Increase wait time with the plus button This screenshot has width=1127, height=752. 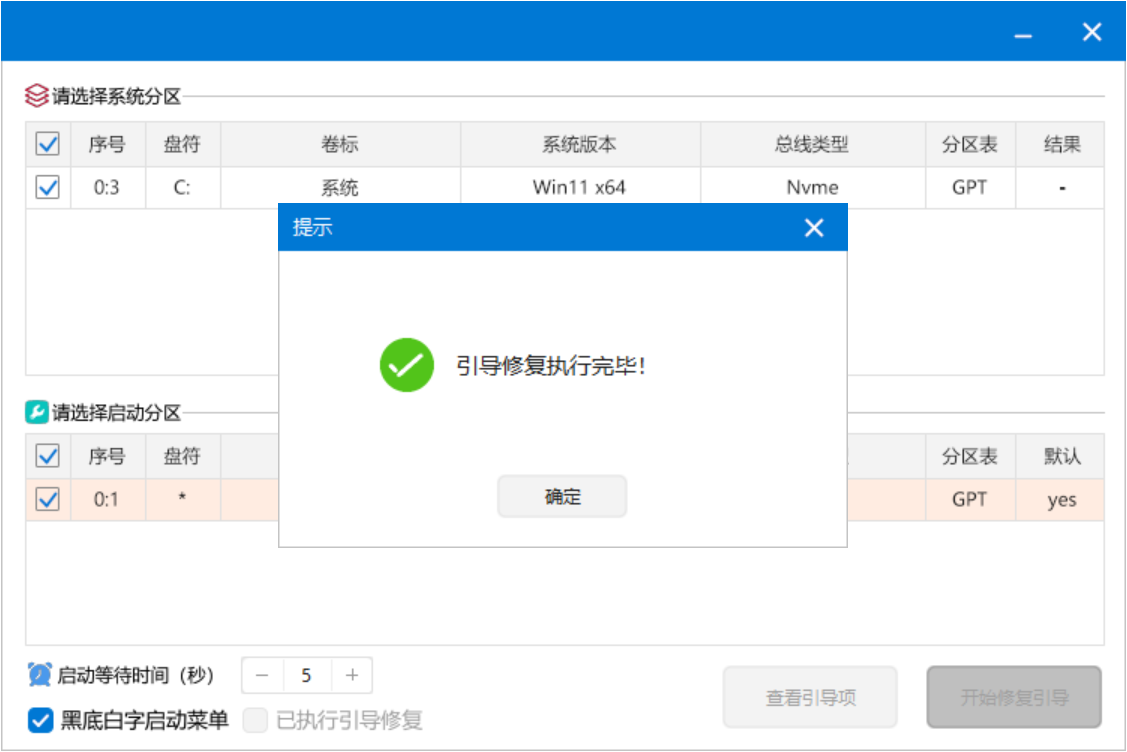click(351, 675)
